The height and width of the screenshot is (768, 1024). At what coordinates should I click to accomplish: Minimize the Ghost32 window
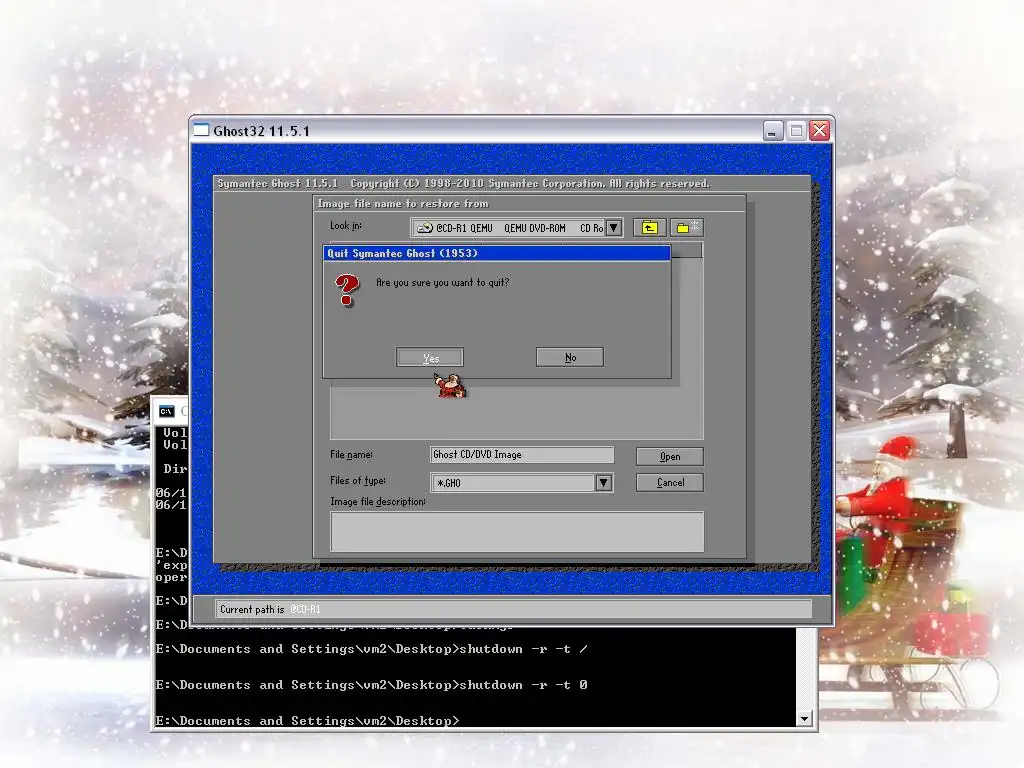point(773,131)
